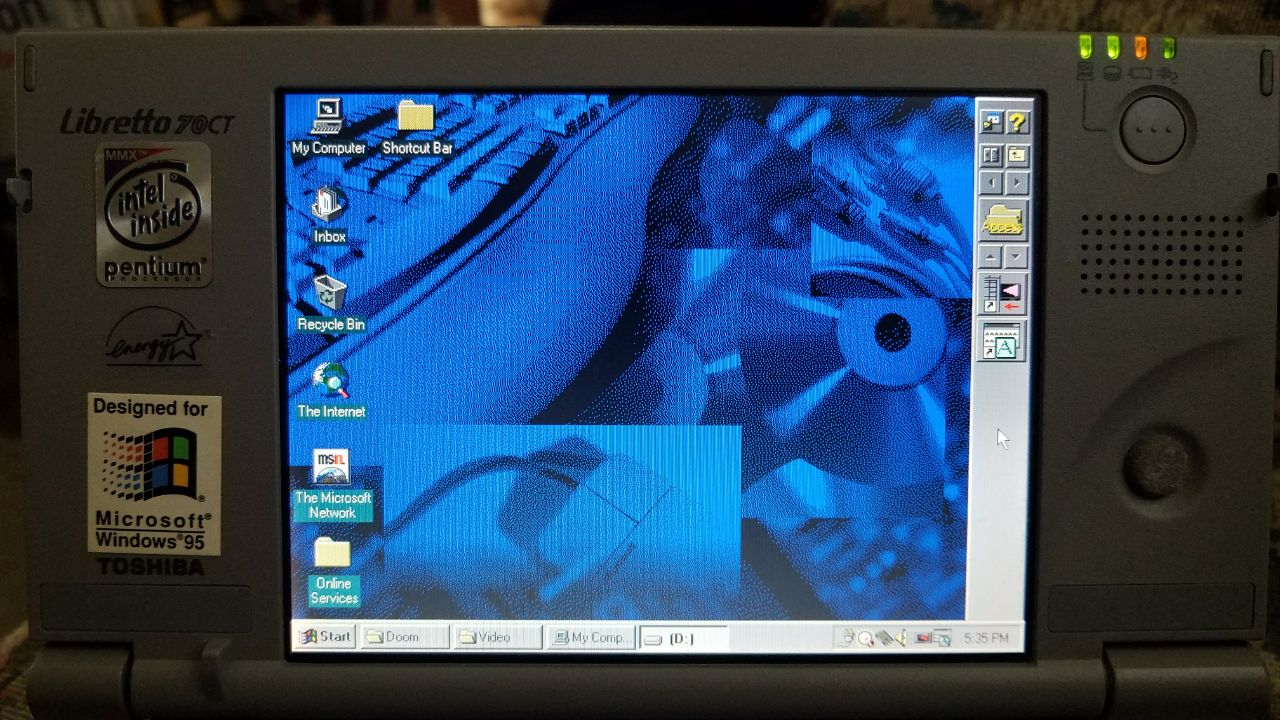Click the up arrow below Access folder

991,257
